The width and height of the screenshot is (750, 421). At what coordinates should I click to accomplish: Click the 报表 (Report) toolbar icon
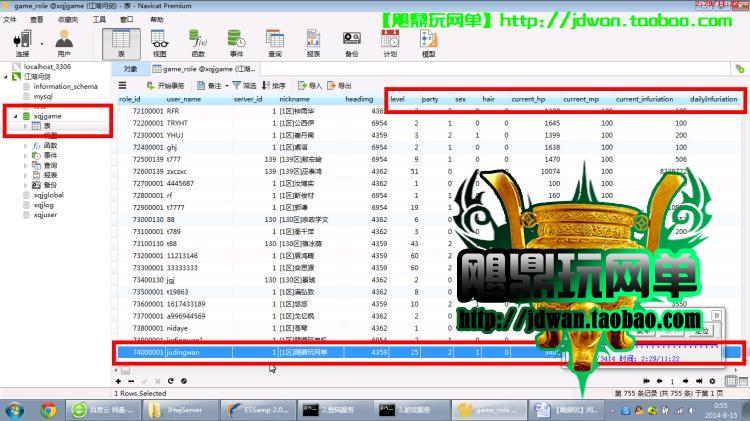[x=312, y=41]
